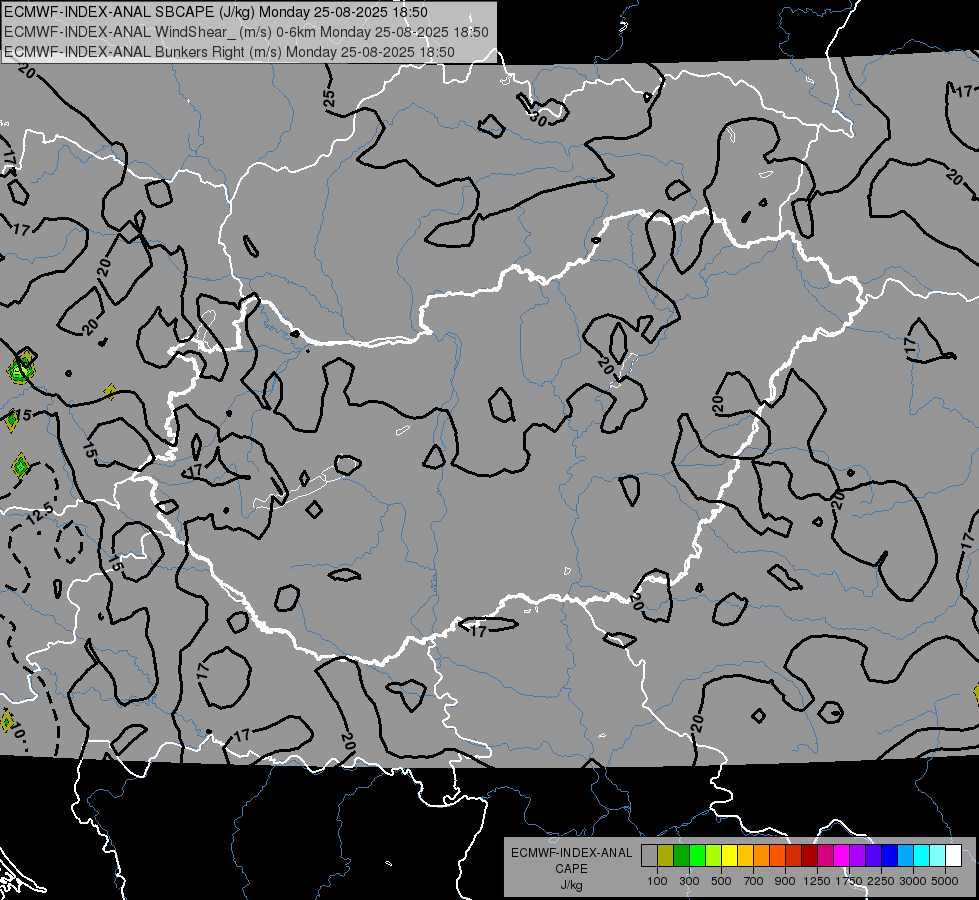Click the 1750 legend value

click(849, 881)
